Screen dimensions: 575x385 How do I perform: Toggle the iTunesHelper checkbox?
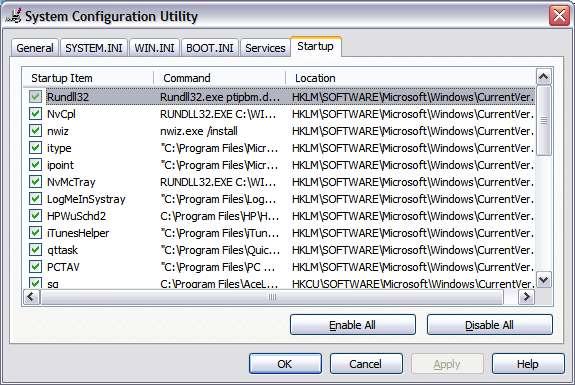click(36, 232)
